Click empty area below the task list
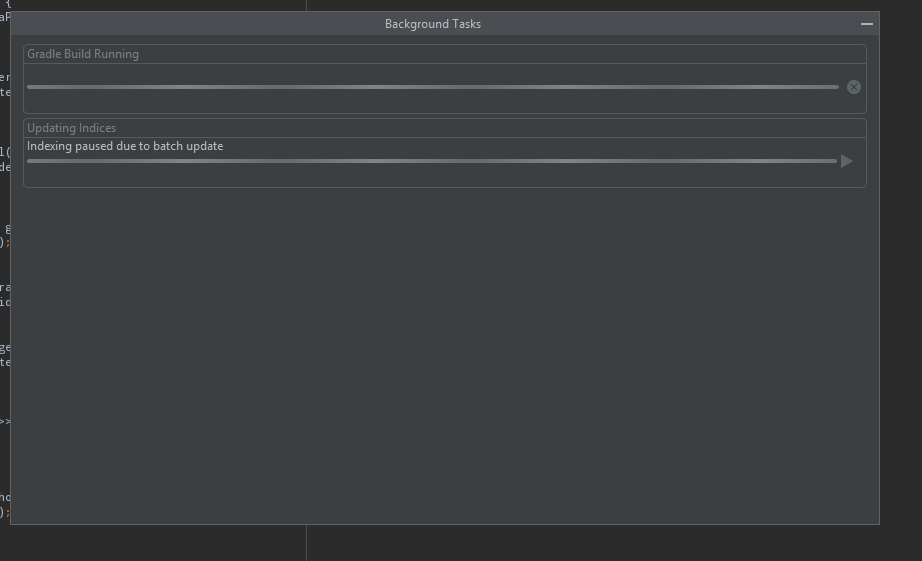 click(x=444, y=350)
